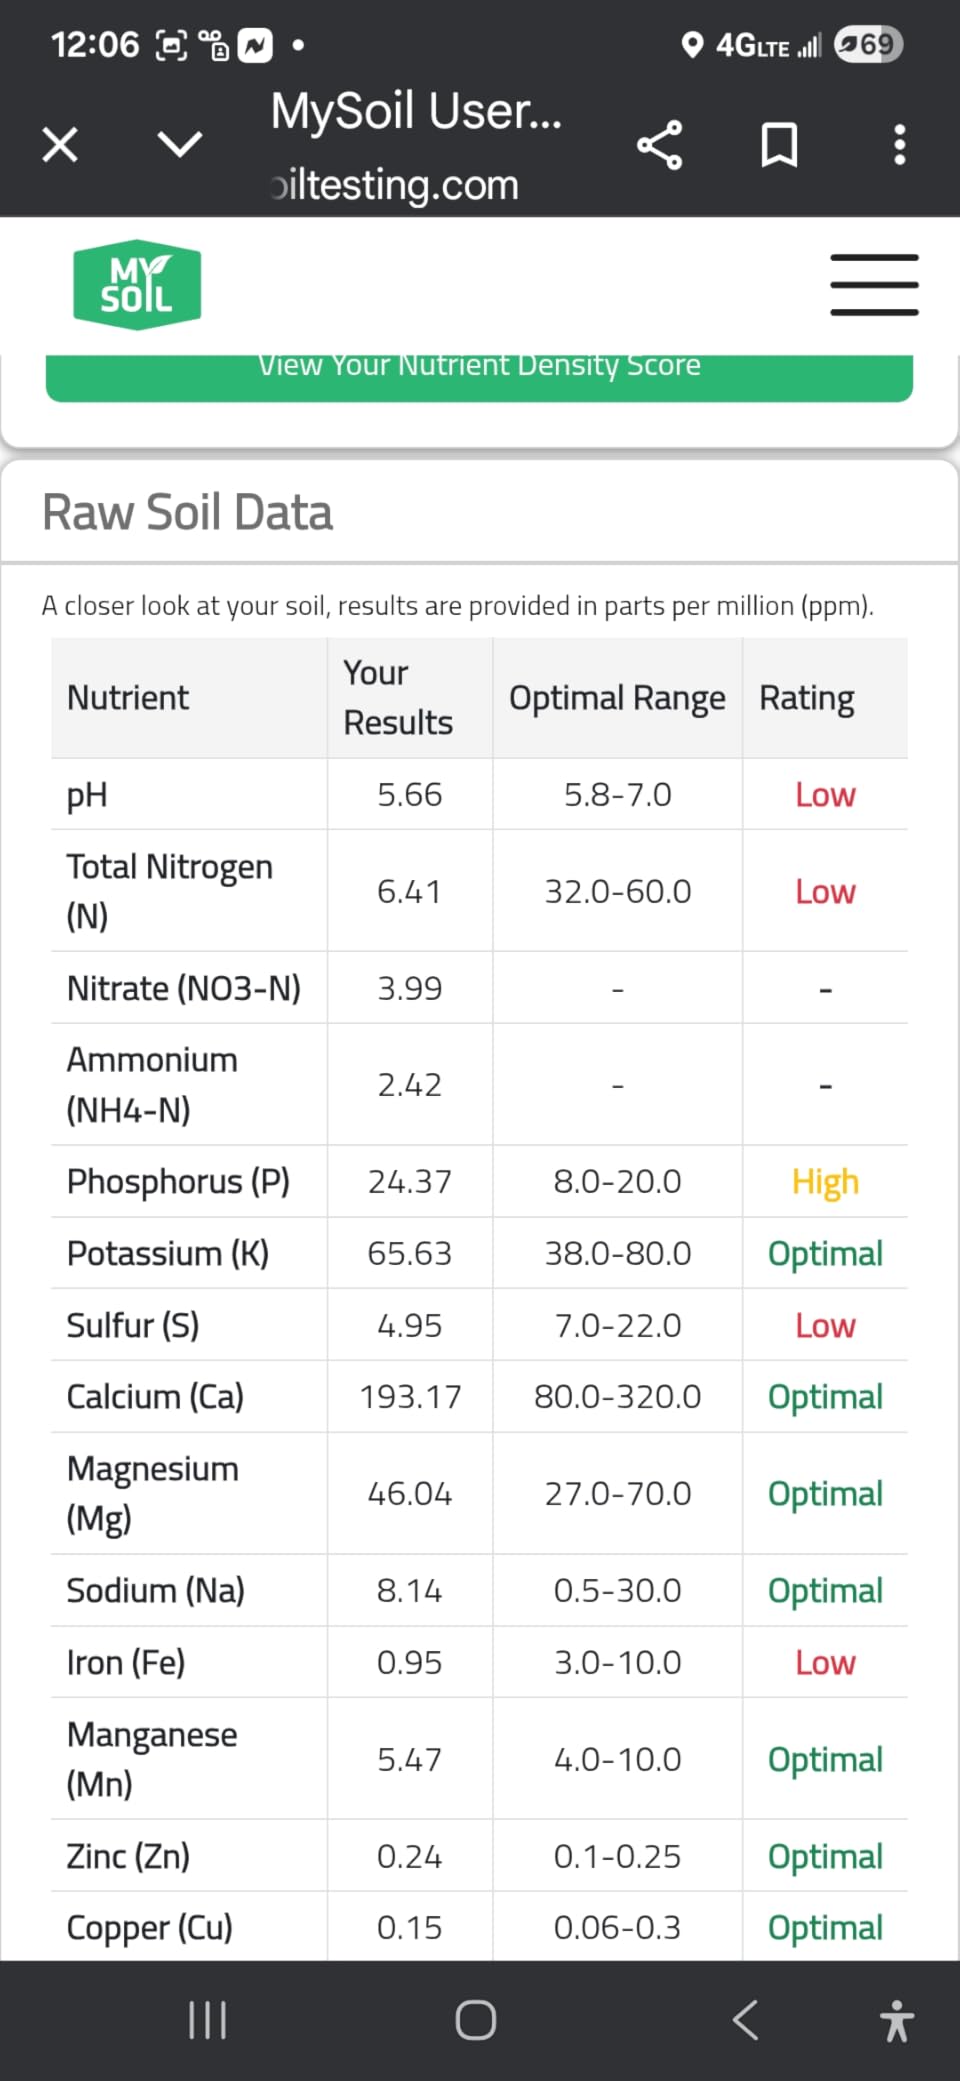Screen dimensions: 960x2081
Task: Select the Raw Soil Data heading
Action: click(x=188, y=512)
